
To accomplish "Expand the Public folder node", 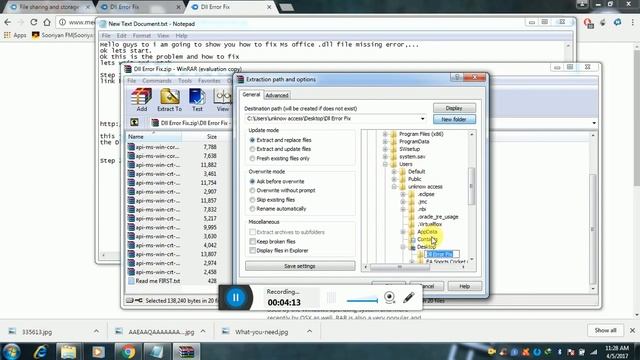I will tap(394, 179).
